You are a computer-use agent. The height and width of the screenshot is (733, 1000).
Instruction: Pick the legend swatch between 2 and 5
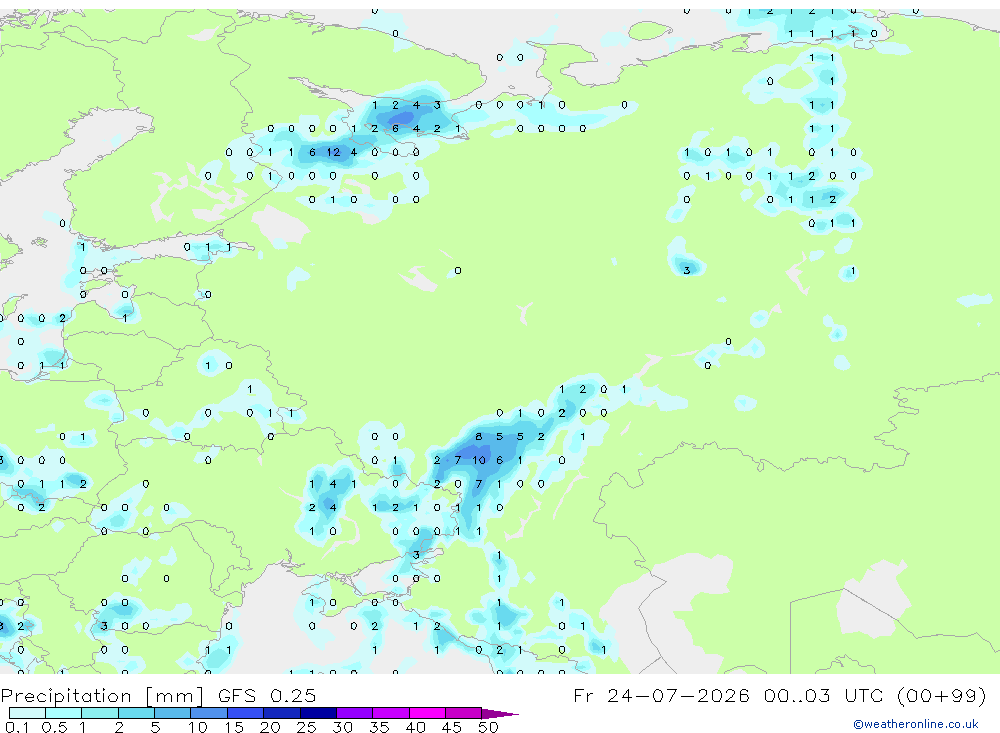[x=136, y=713]
